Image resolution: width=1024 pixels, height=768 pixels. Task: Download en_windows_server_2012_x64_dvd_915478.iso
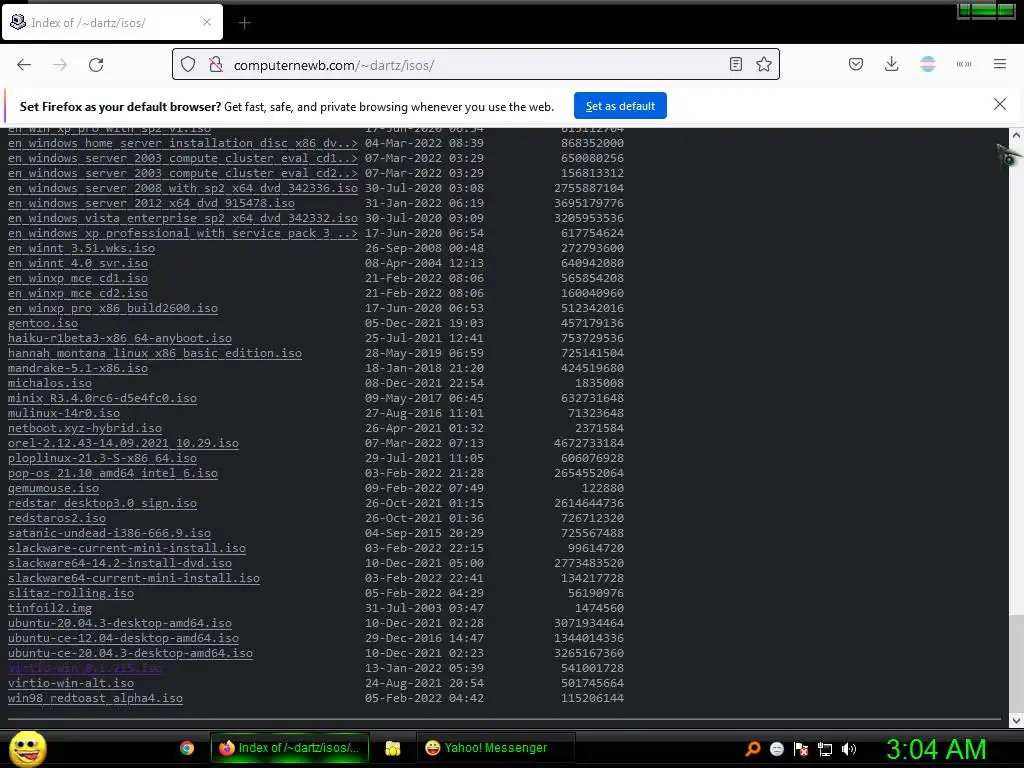click(152, 203)
